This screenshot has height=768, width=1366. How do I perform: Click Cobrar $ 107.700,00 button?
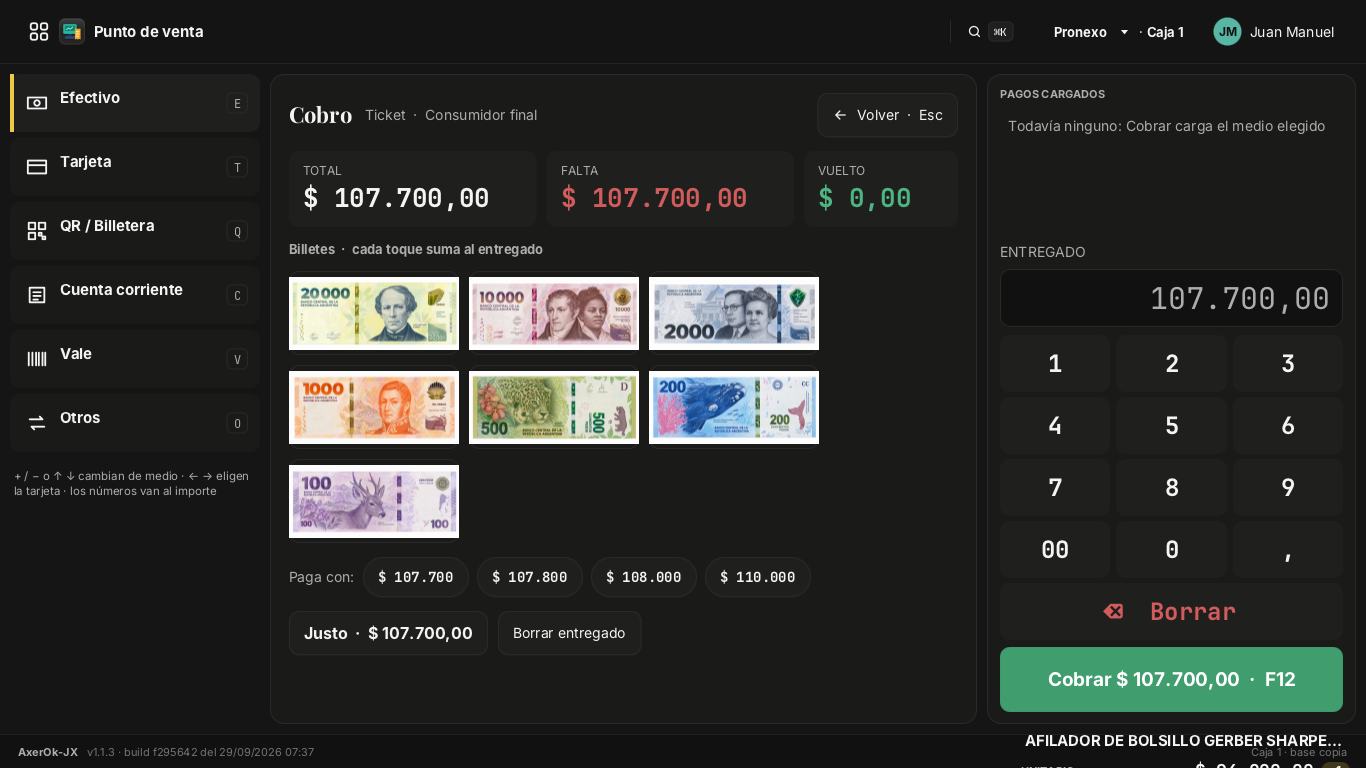click(1171, 680)
